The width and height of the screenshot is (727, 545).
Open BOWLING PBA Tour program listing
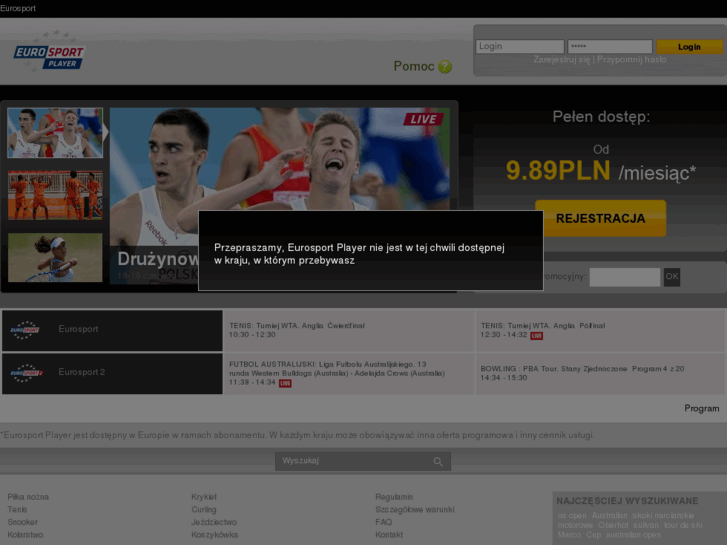600,373
